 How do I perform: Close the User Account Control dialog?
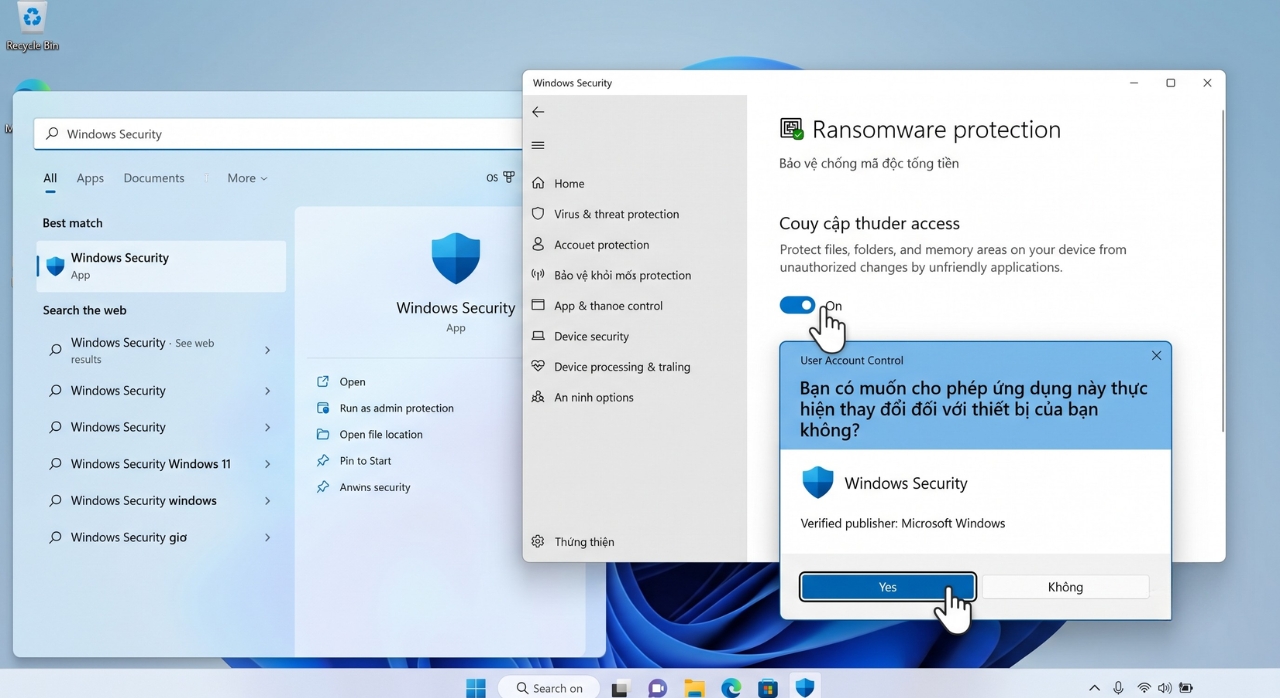1156,355
